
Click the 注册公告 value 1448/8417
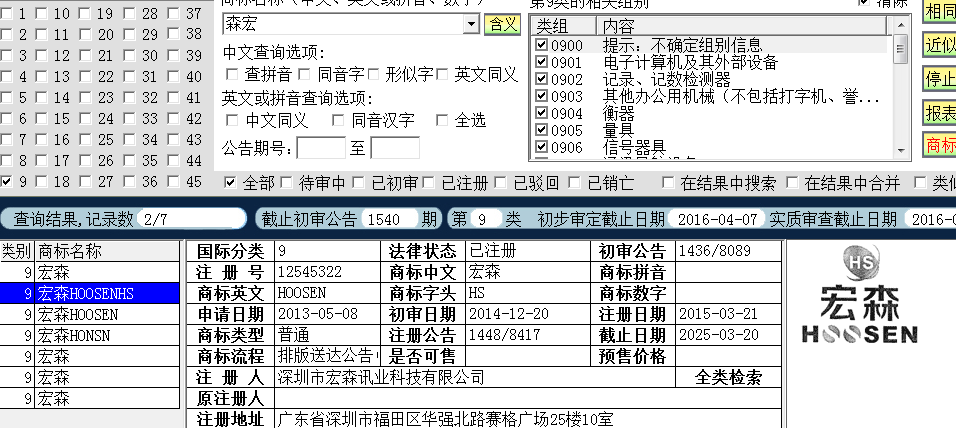point(504,335)
